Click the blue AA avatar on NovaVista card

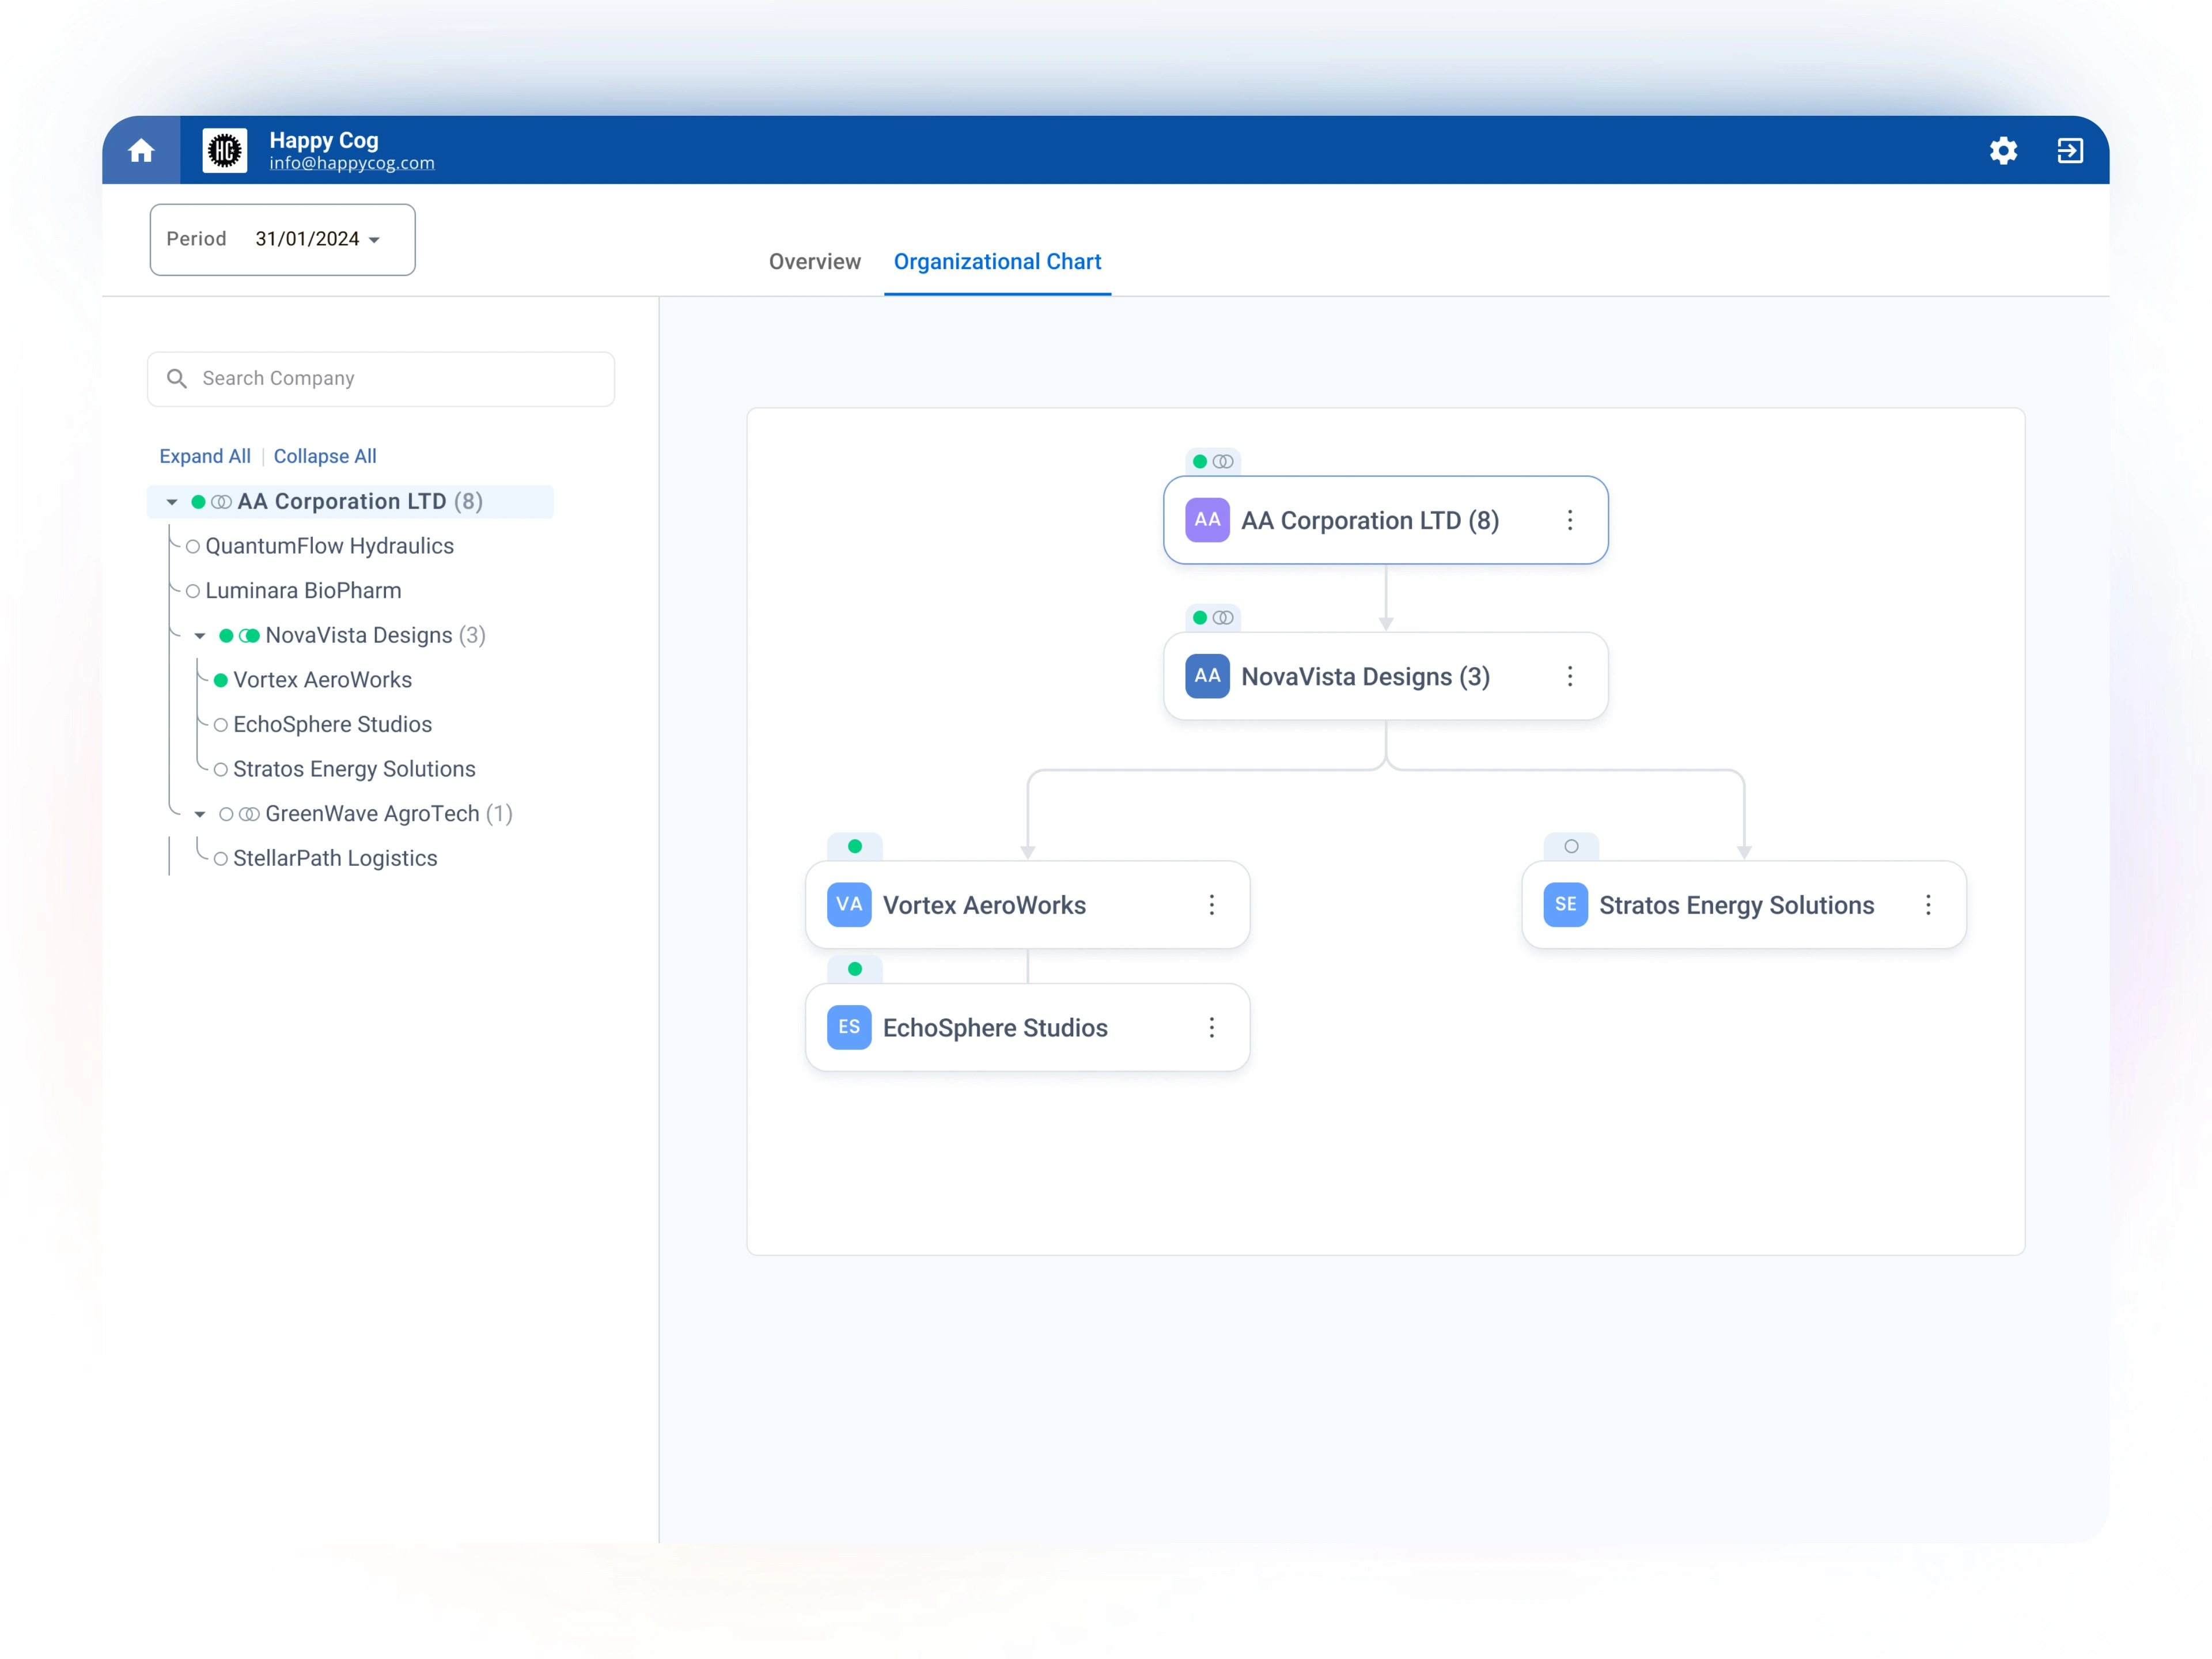[x=1207, y=676]
